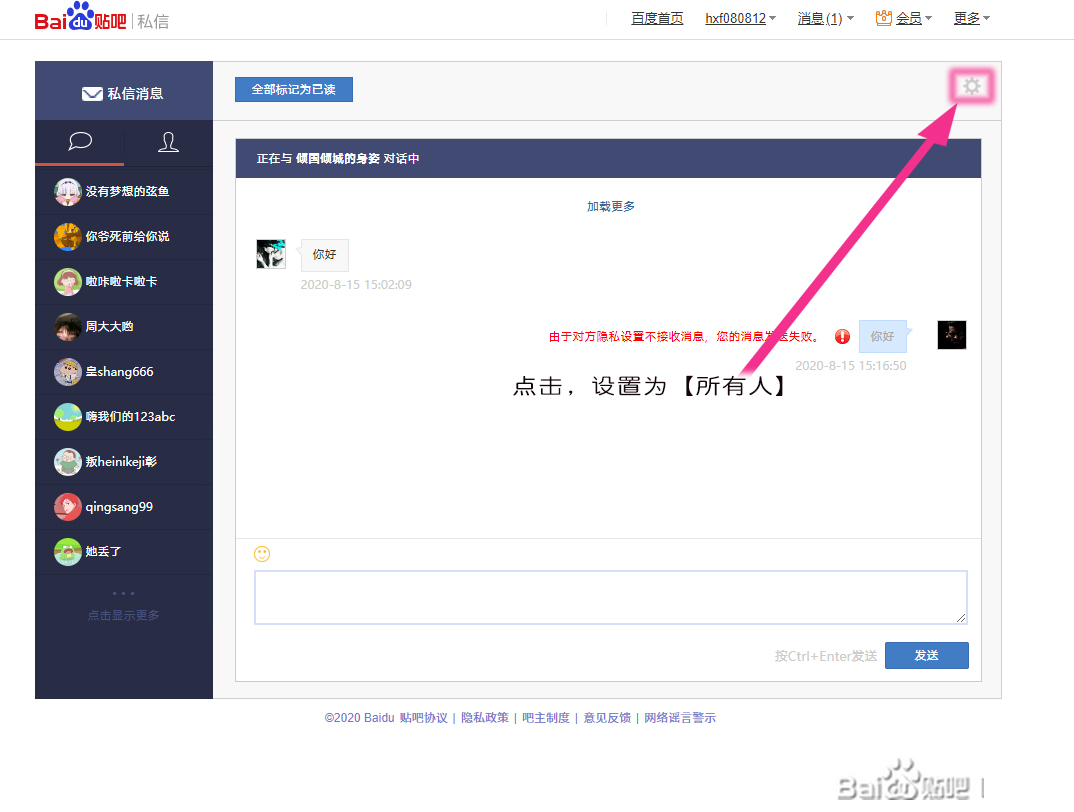The width and height of the screenshot is (1074, 812).
Task: Click the received 你好 message bubble
Action: click(325, 255)
